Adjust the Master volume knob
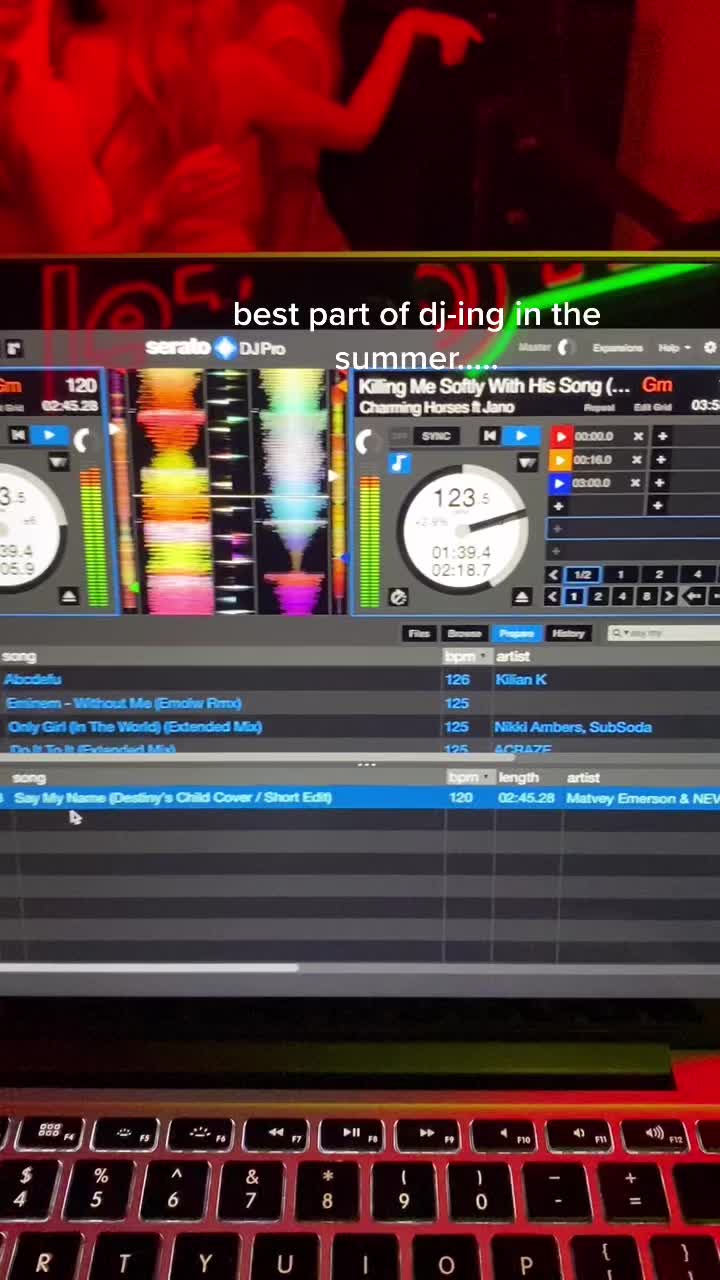This screenshot has width=720, height=1280. coord(565,348)
